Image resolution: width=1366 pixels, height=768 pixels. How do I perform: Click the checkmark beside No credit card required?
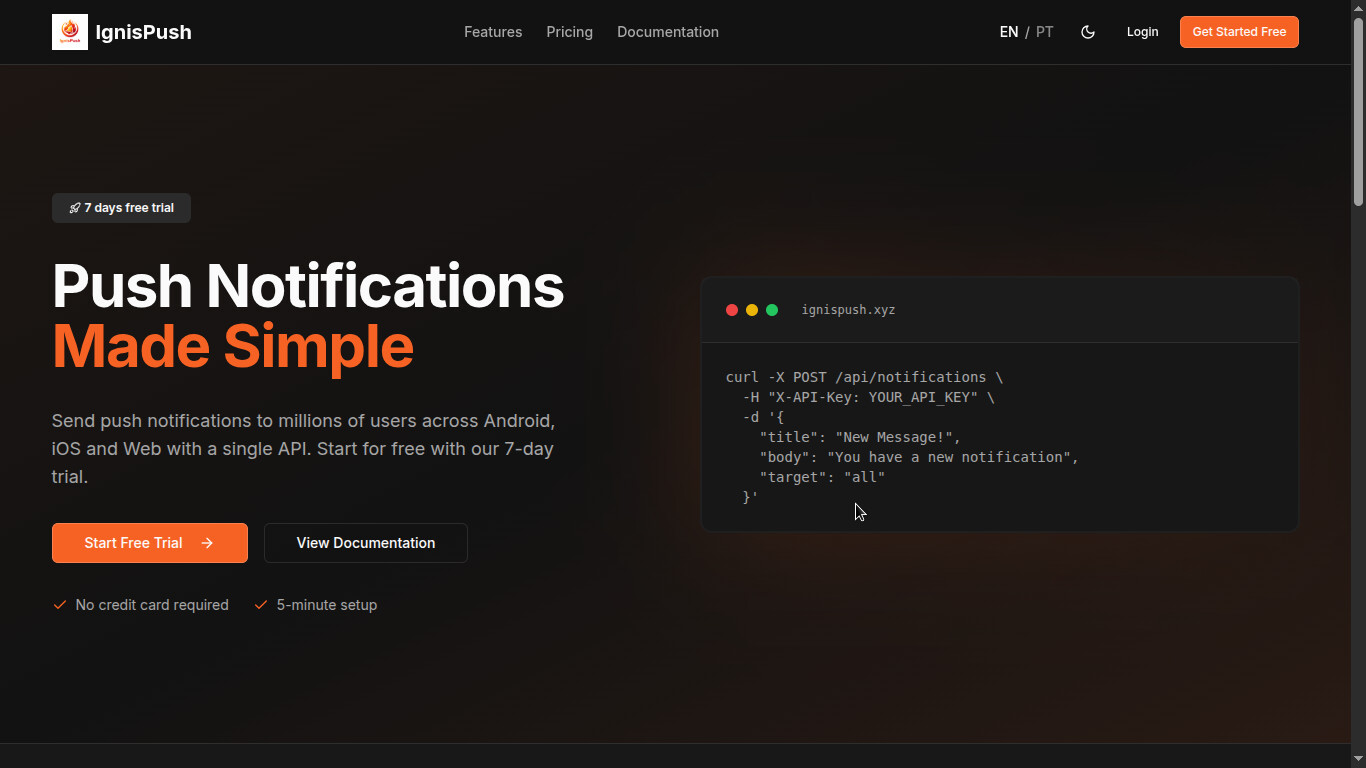click(59, 604)
